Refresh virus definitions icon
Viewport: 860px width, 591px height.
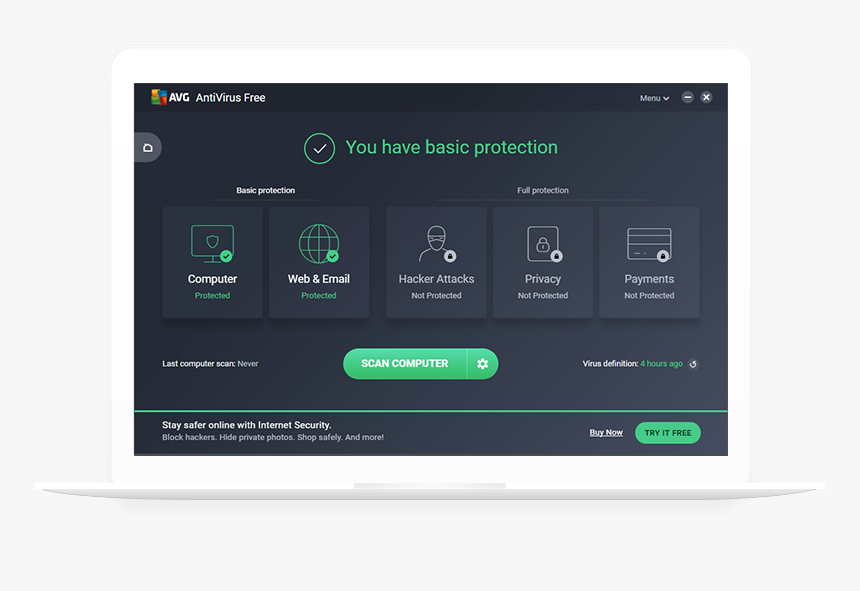pos(693,364)
